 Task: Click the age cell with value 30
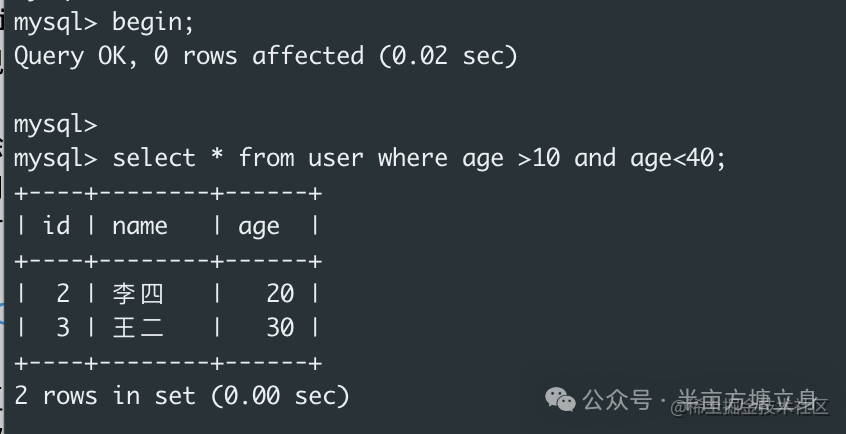tap(280, 328)
